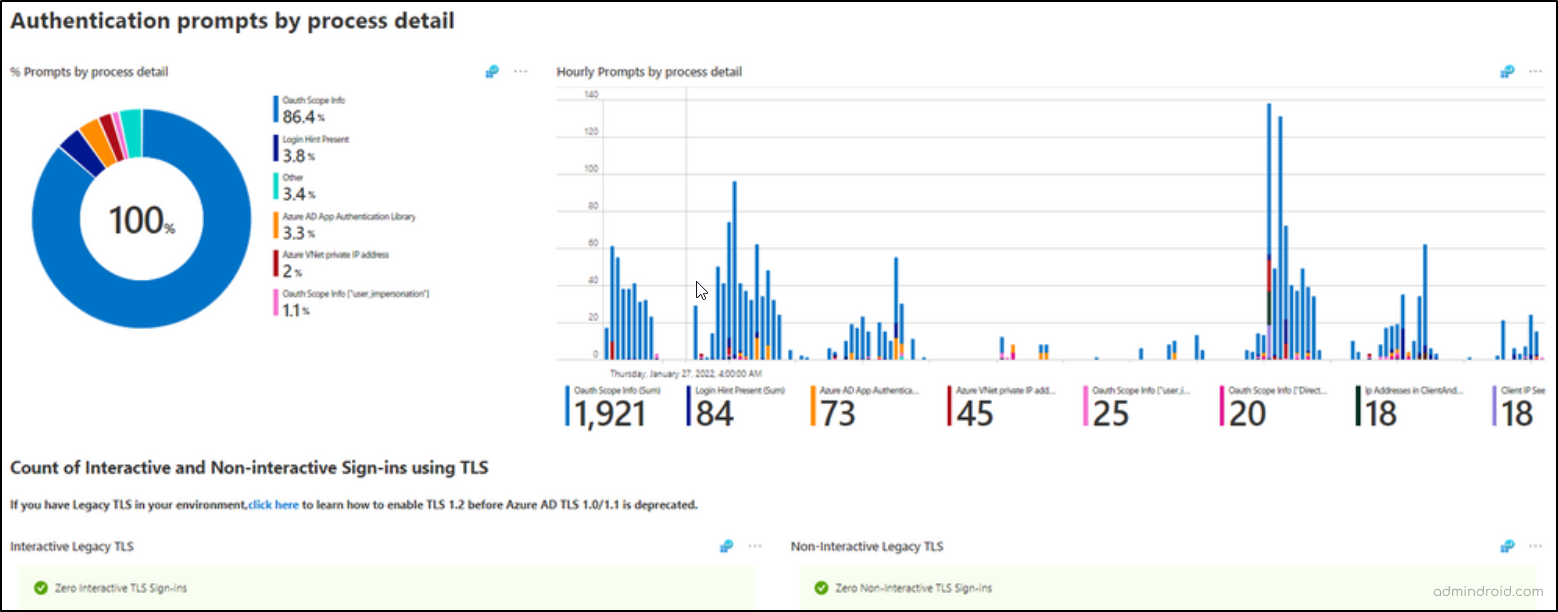Open the Hourly Prompts ellipsis menu

pyautogui.click(x=1536, y=71)
